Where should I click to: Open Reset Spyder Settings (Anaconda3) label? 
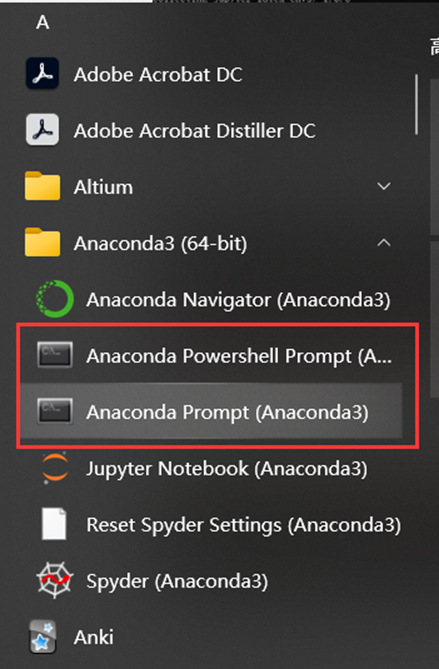pos(244,525)
